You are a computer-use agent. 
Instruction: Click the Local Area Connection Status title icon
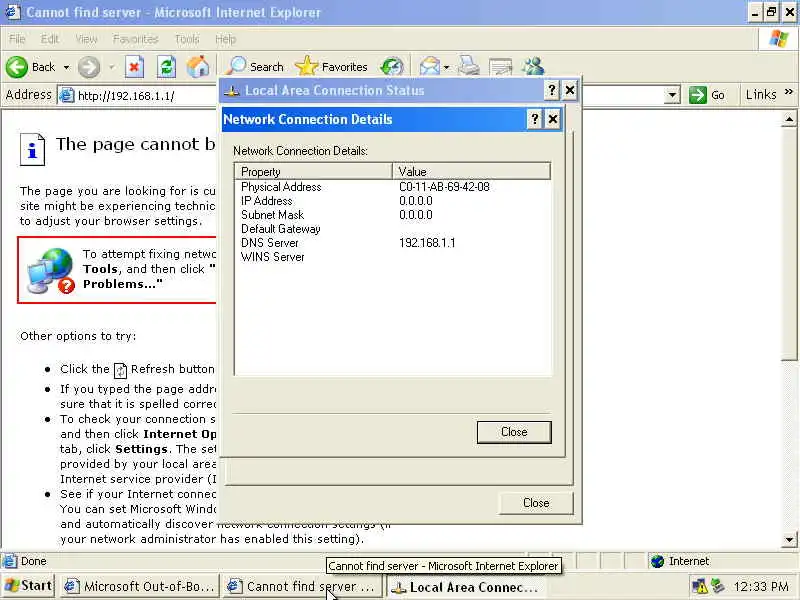[232, 91]
